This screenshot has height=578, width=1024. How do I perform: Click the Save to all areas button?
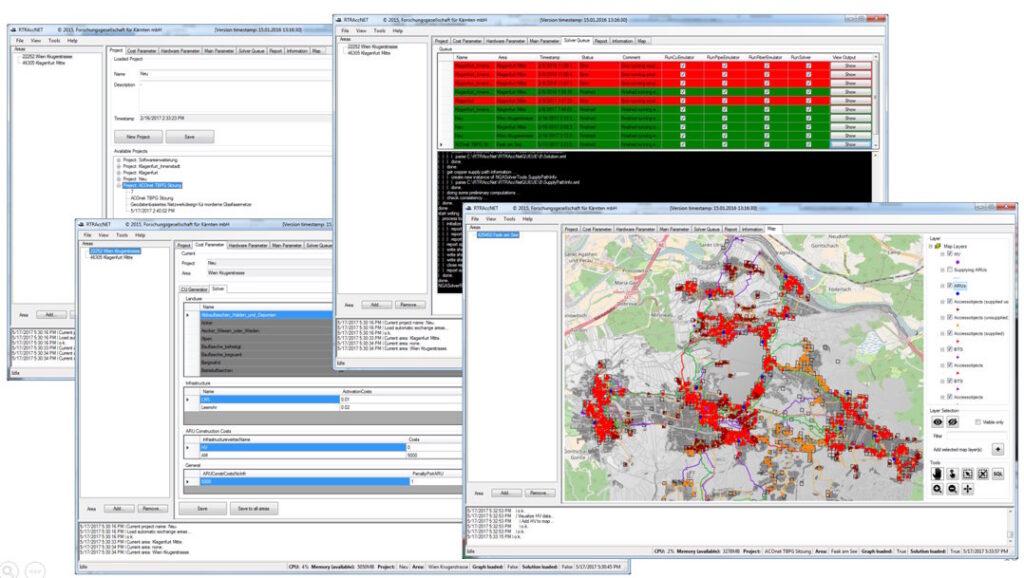coord(256,509)
